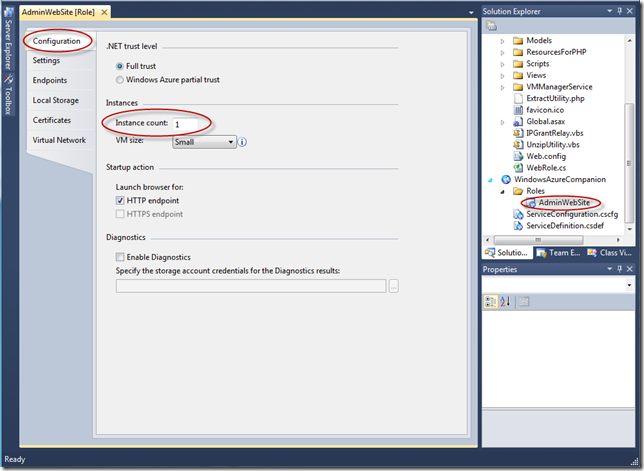Close the AdminWebSite [Role] tab
Screen dimensions: 644x471
(104, 12)
